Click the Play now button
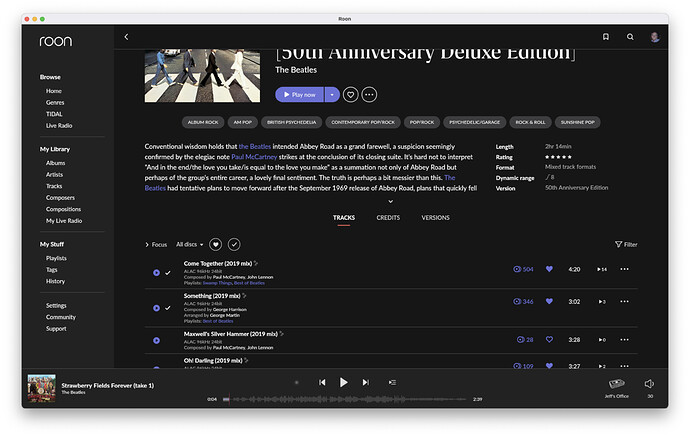The height and width of the screenshot is (437, 690). pos(300,95)
